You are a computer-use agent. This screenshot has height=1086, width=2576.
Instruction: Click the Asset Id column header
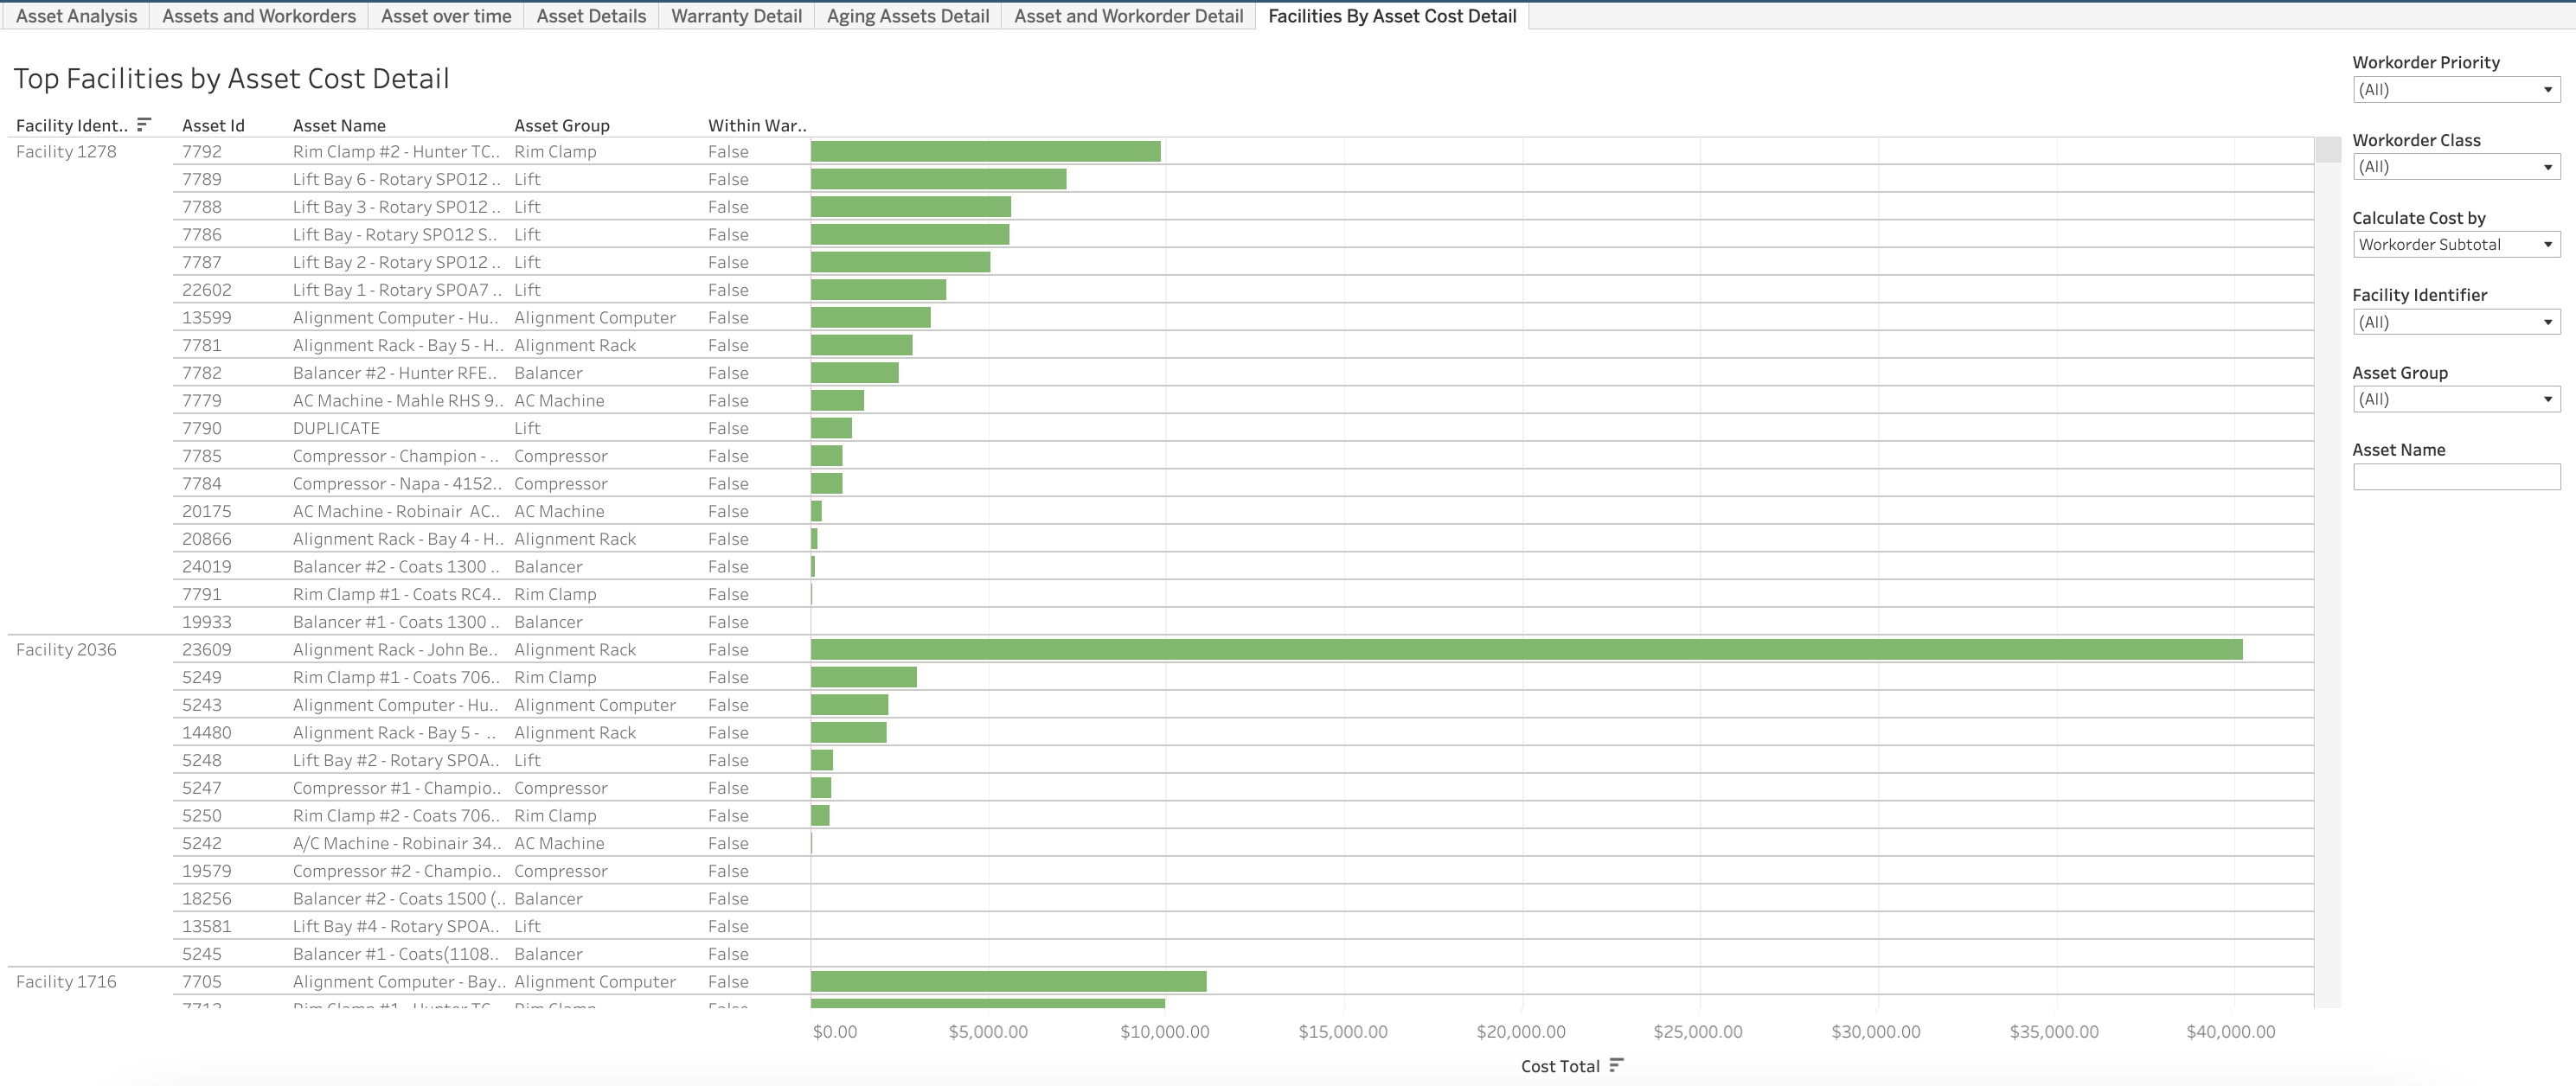tap(213, 125)
